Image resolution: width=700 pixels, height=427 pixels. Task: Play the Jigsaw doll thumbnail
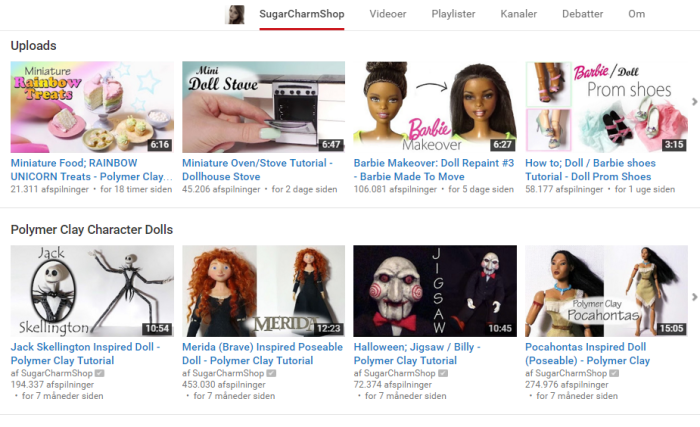pyautogui.click(x=435, y=291)
